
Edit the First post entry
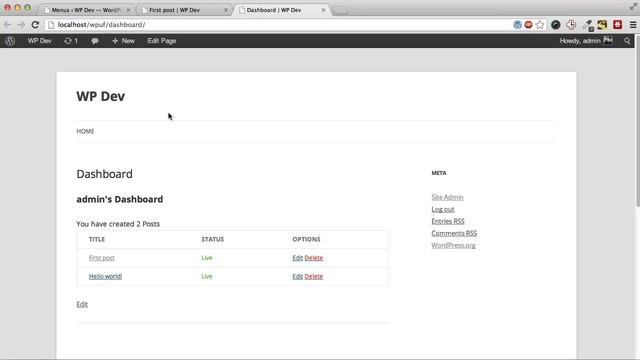point(298,258)
